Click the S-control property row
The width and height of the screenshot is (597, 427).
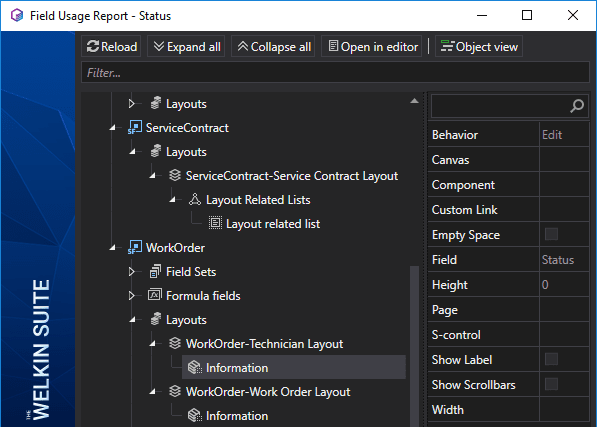(509, 335)
